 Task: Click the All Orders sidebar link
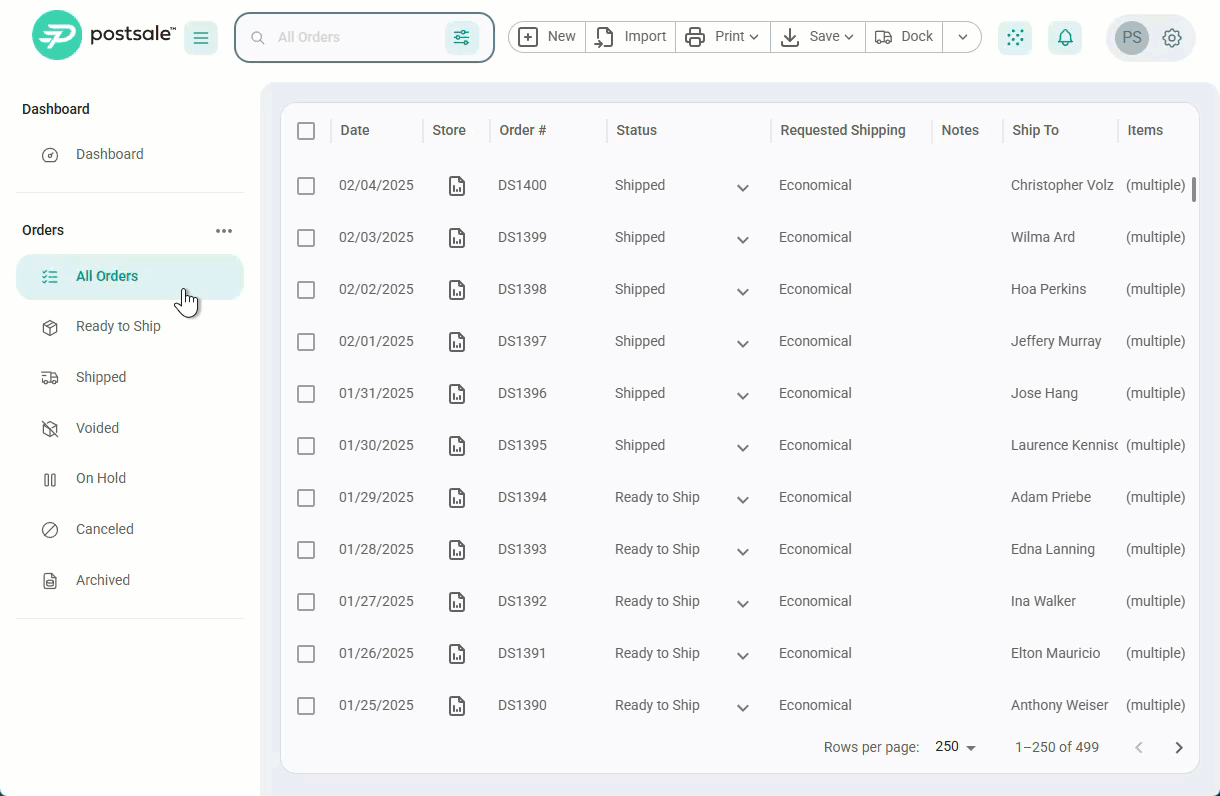(107, 275)
